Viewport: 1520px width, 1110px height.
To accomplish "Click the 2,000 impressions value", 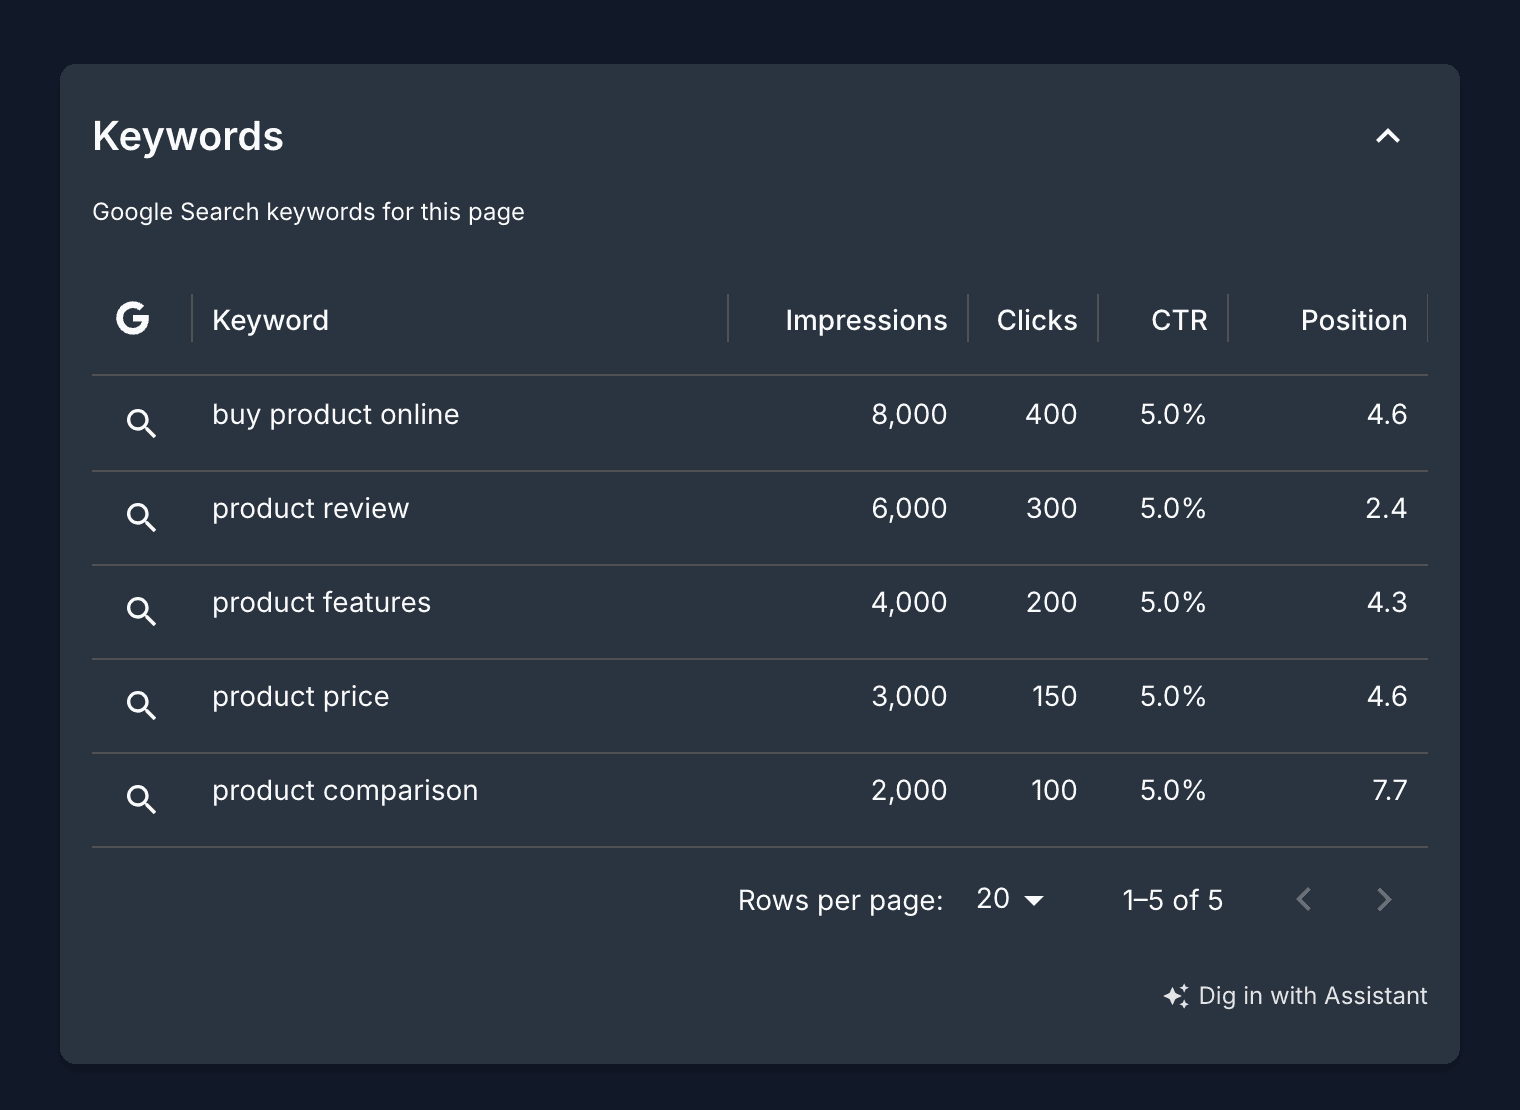I will coord(909,791).
